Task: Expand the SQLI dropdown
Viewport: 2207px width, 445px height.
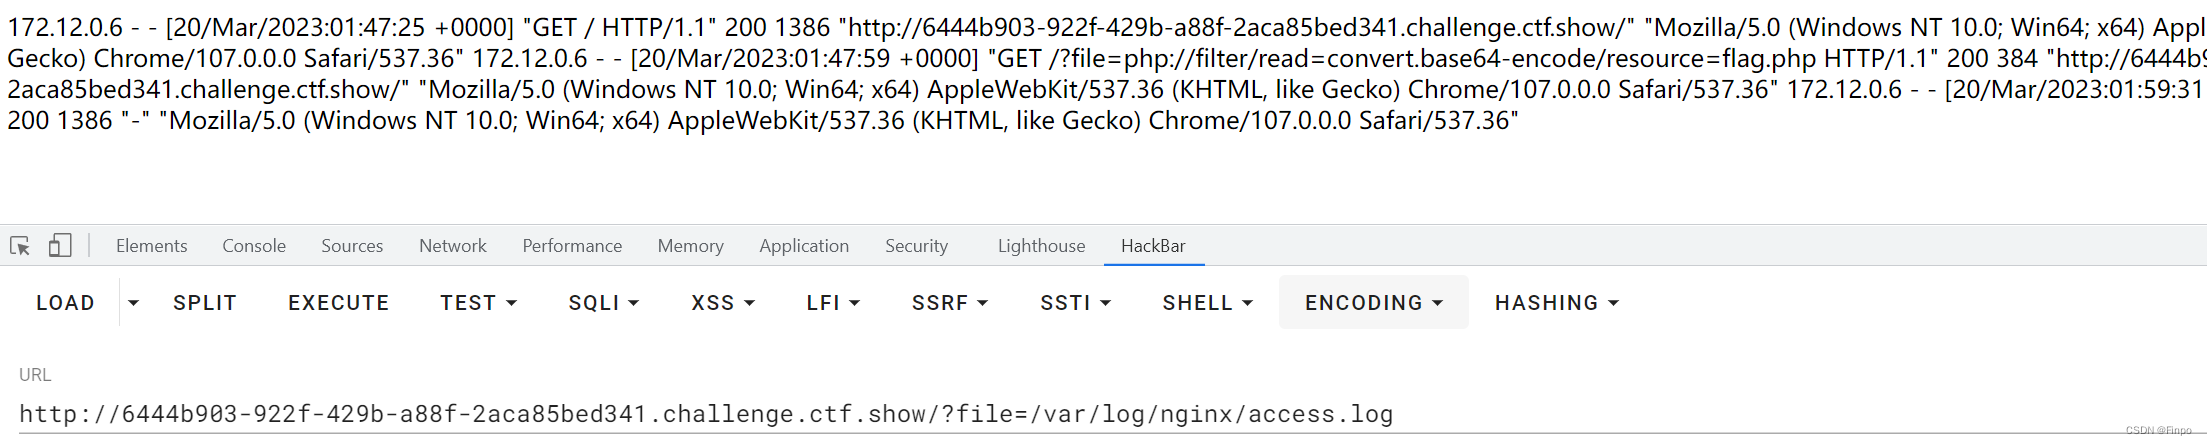Action: coord(604,303)
